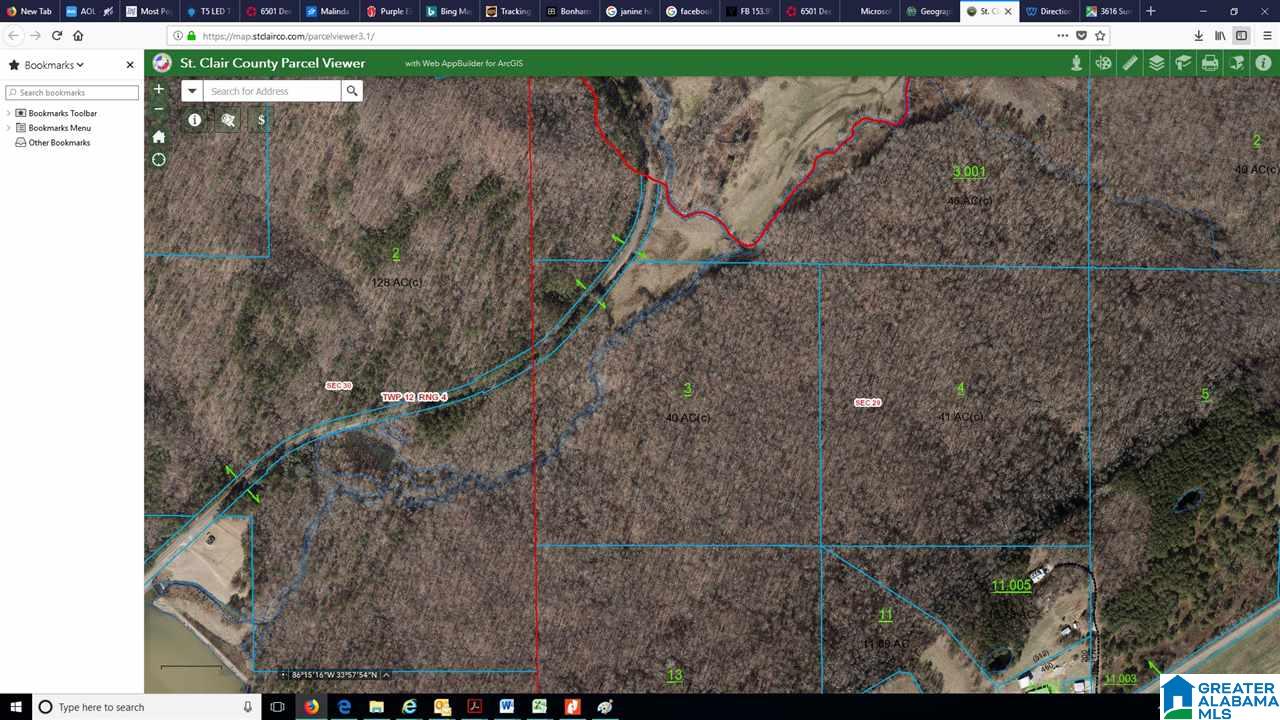Open Microsoft Edge from the taskbar
The width and height of the screenshot is (1280, 720).
click(x=343, y=707)
